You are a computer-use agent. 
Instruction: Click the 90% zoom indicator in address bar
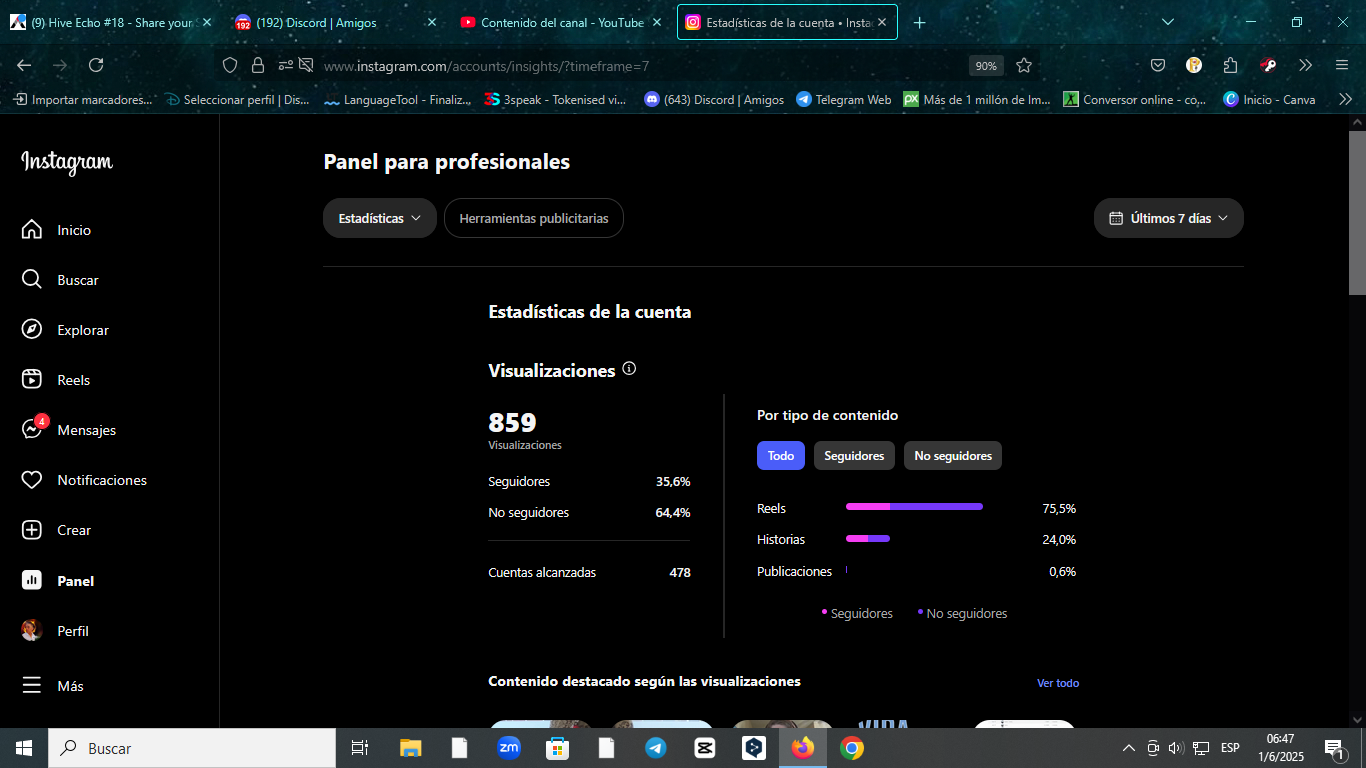(x=986, y=65)
